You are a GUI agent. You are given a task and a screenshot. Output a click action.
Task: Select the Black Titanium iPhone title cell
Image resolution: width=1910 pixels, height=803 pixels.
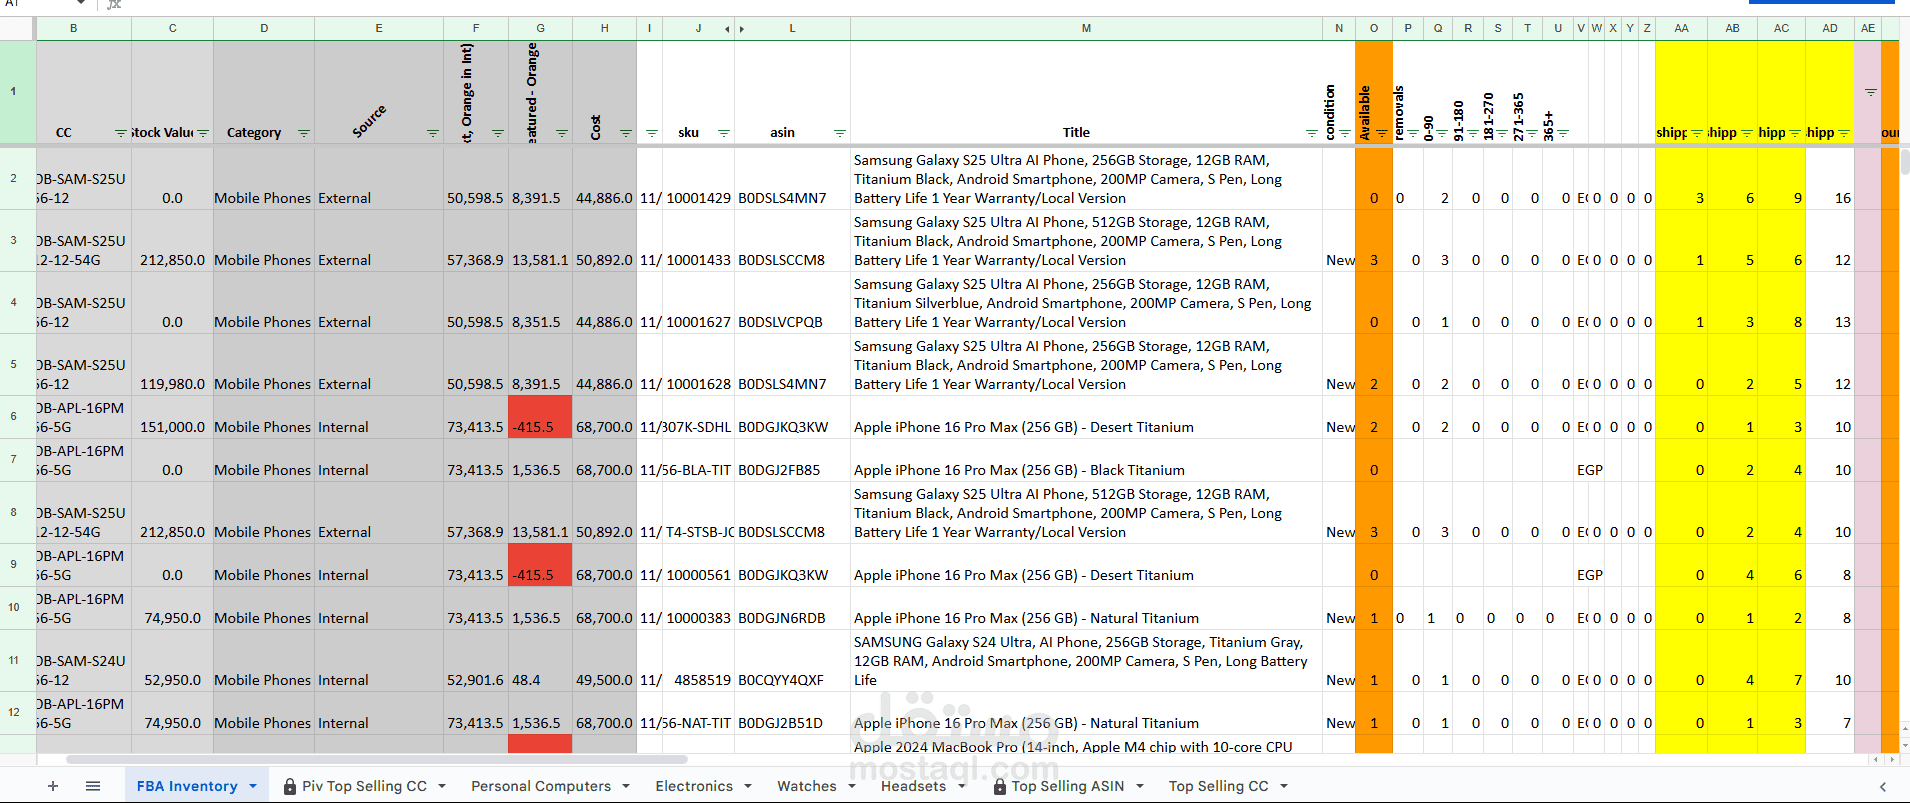point(1086,460)
